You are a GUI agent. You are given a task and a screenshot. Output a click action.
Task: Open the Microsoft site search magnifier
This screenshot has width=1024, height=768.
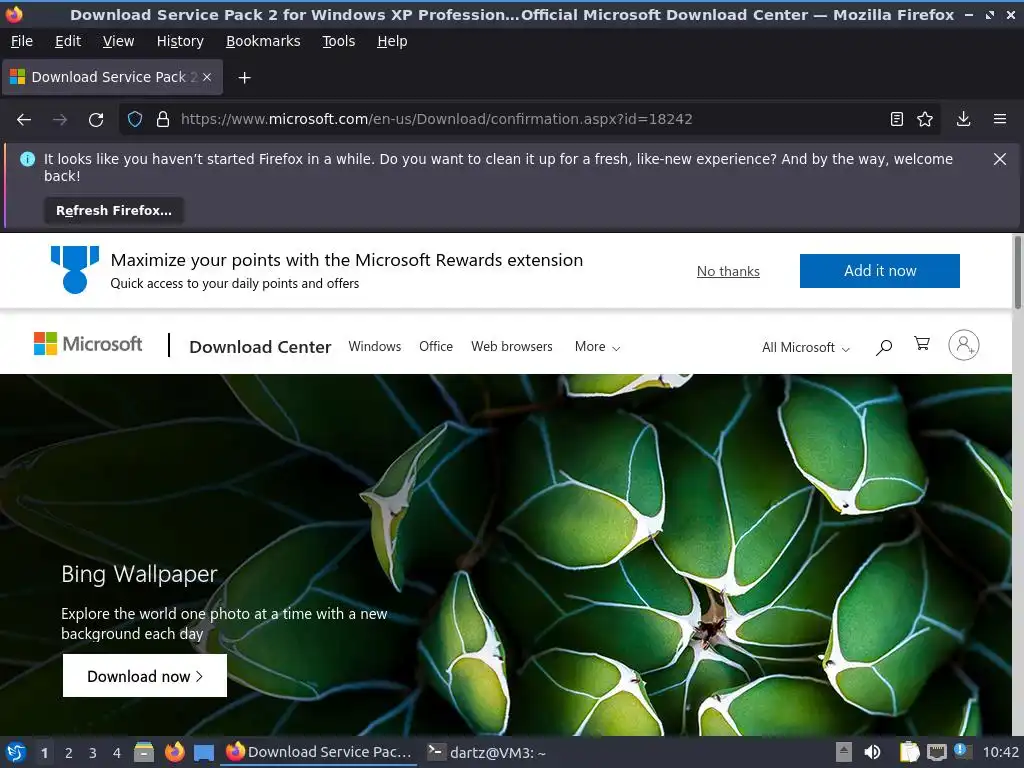884,347
